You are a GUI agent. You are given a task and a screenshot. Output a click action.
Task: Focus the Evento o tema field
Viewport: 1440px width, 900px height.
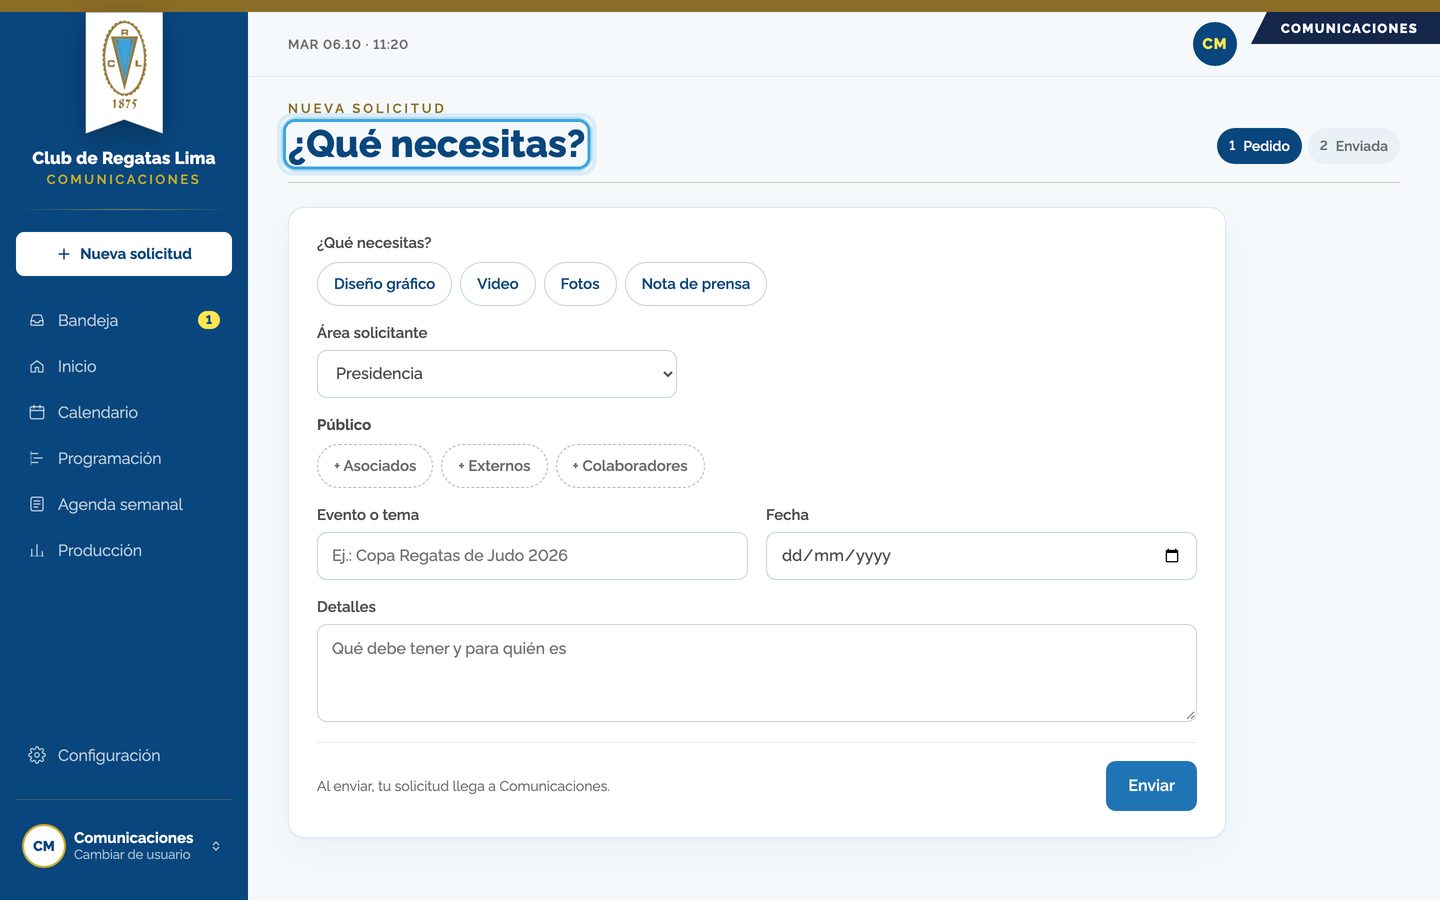point(532,556)
